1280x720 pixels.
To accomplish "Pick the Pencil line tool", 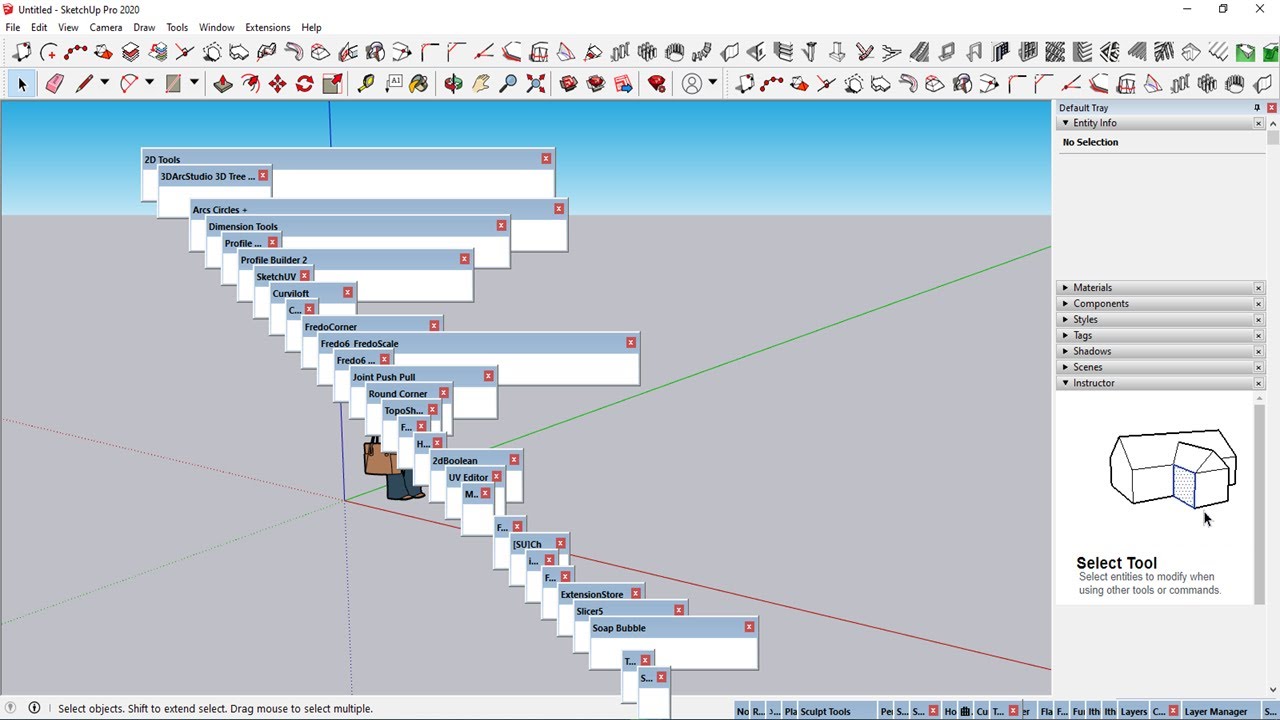I will point(84,84).
